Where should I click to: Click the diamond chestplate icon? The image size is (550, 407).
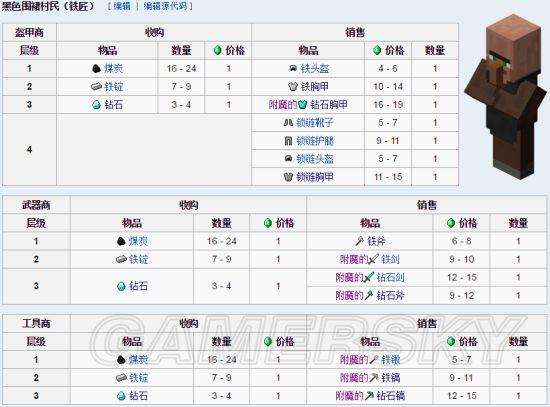(302, 105)
